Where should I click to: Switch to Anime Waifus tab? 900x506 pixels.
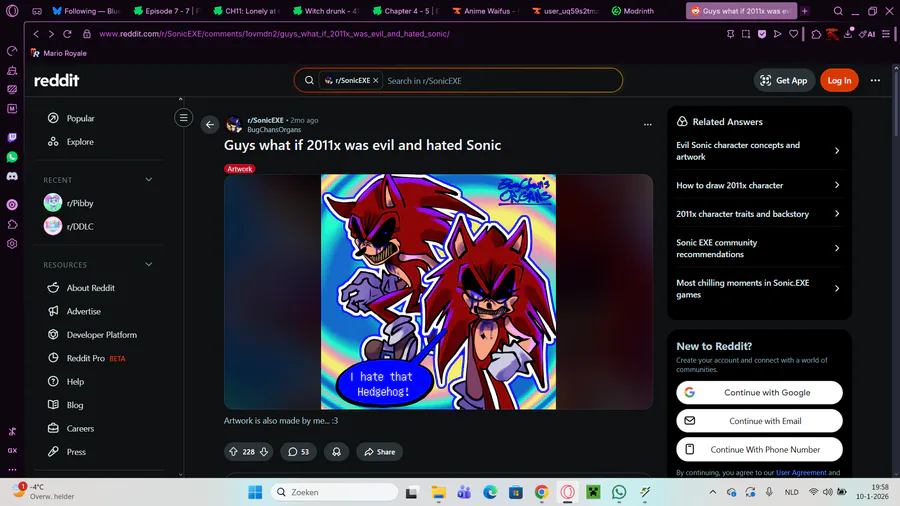[x=485, y=11]
